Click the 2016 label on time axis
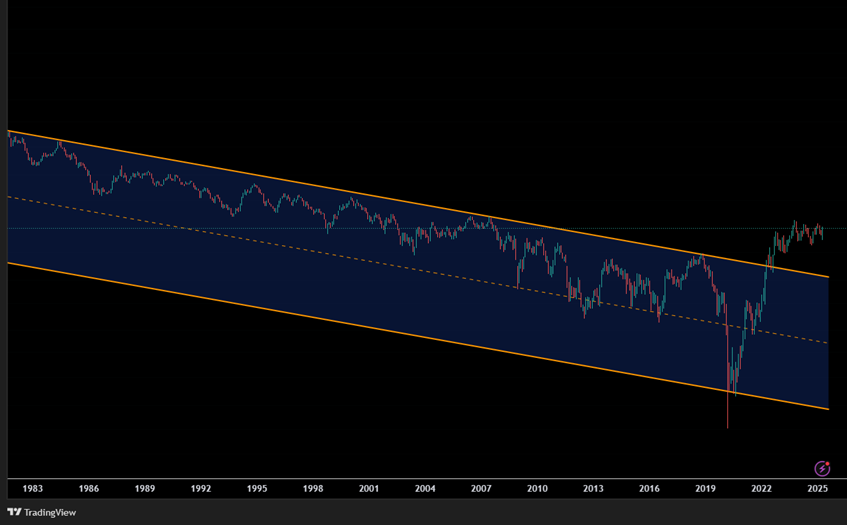 coord(649,488)
